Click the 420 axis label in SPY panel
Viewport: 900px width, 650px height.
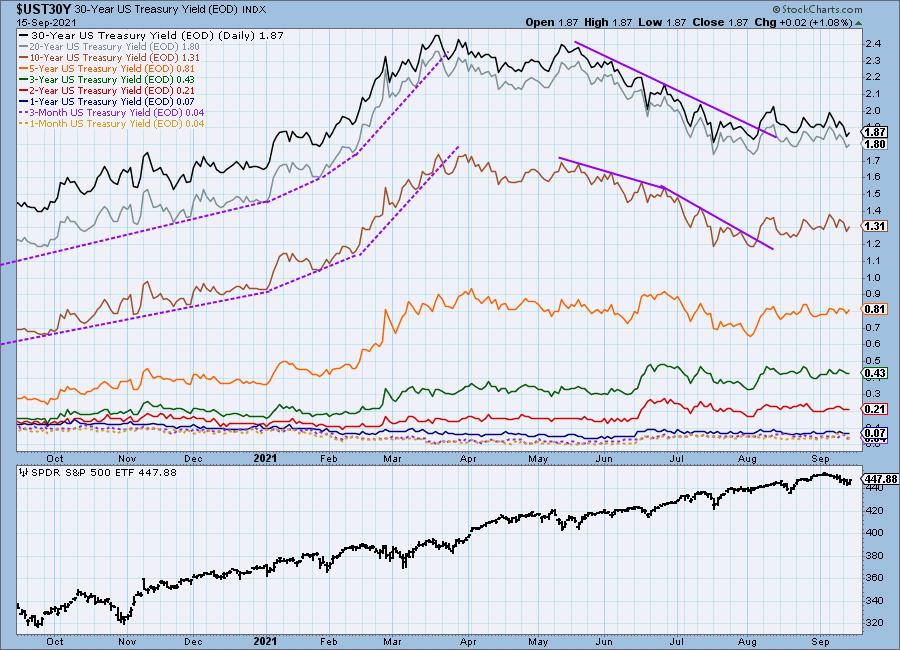click(875, 510)
